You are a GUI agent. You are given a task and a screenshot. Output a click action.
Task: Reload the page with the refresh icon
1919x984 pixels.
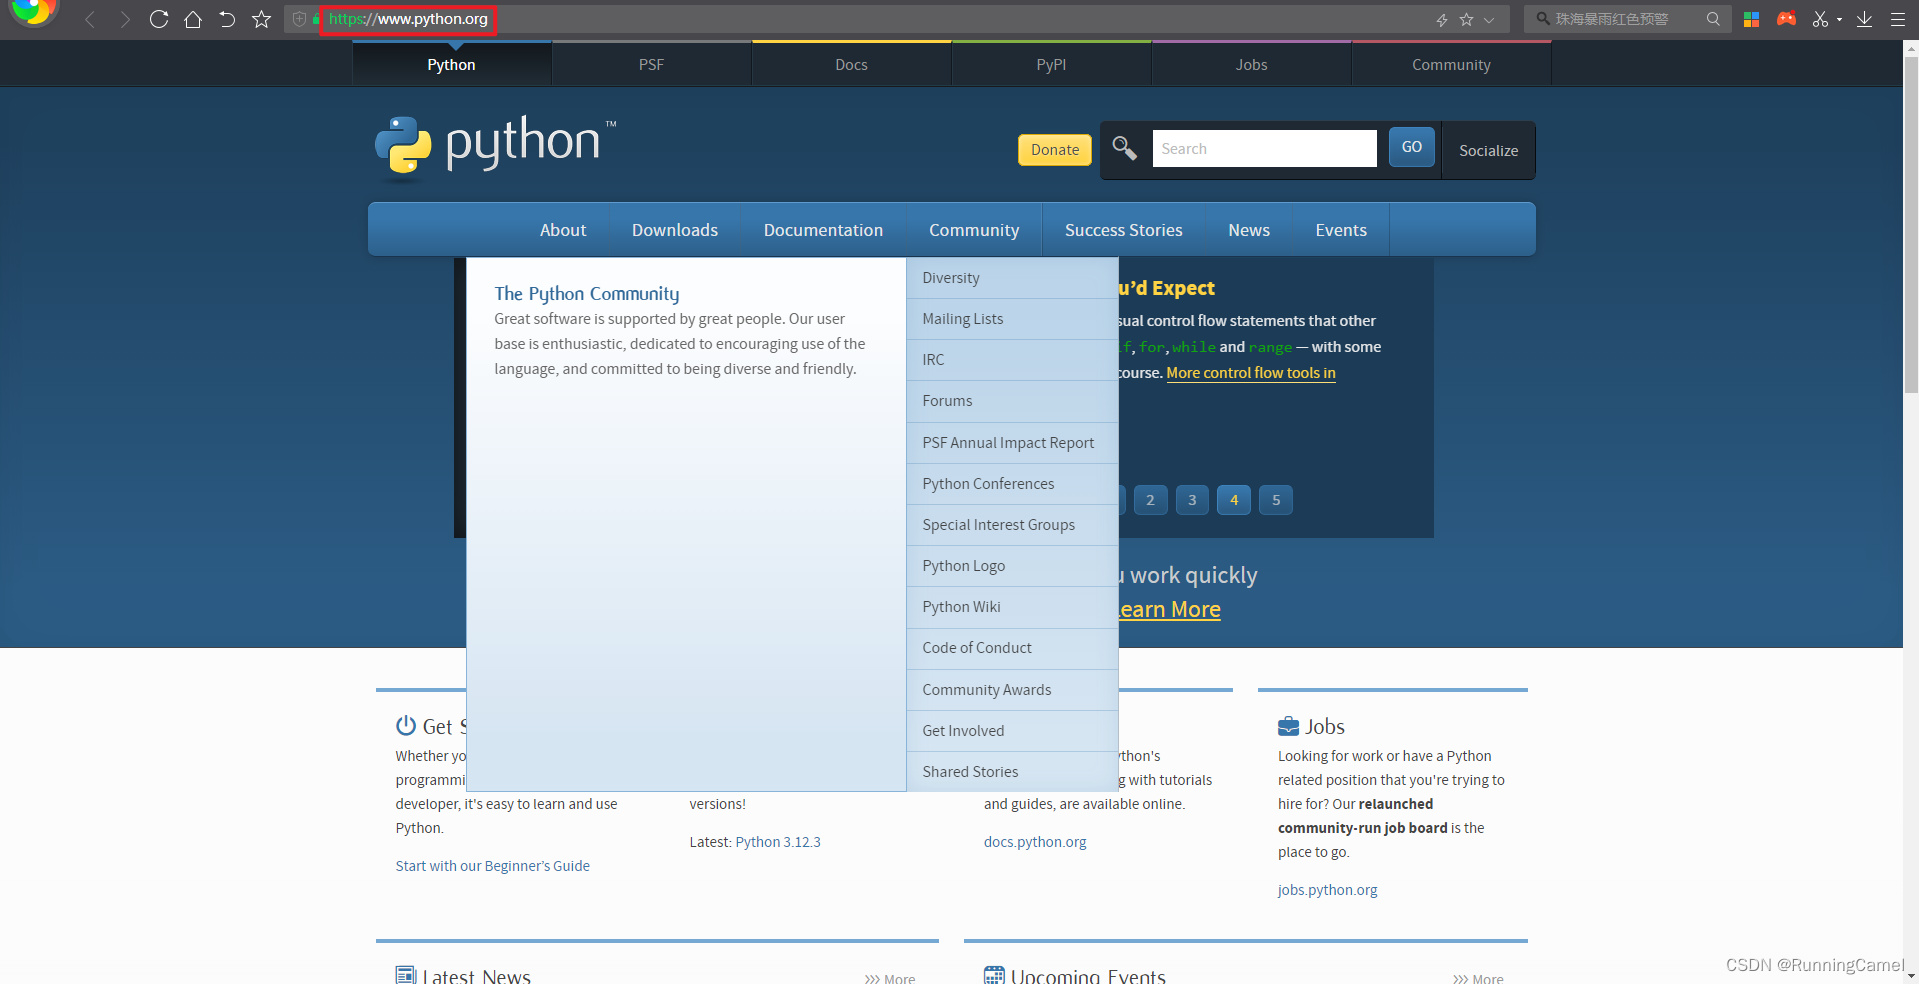click(158, 19)
